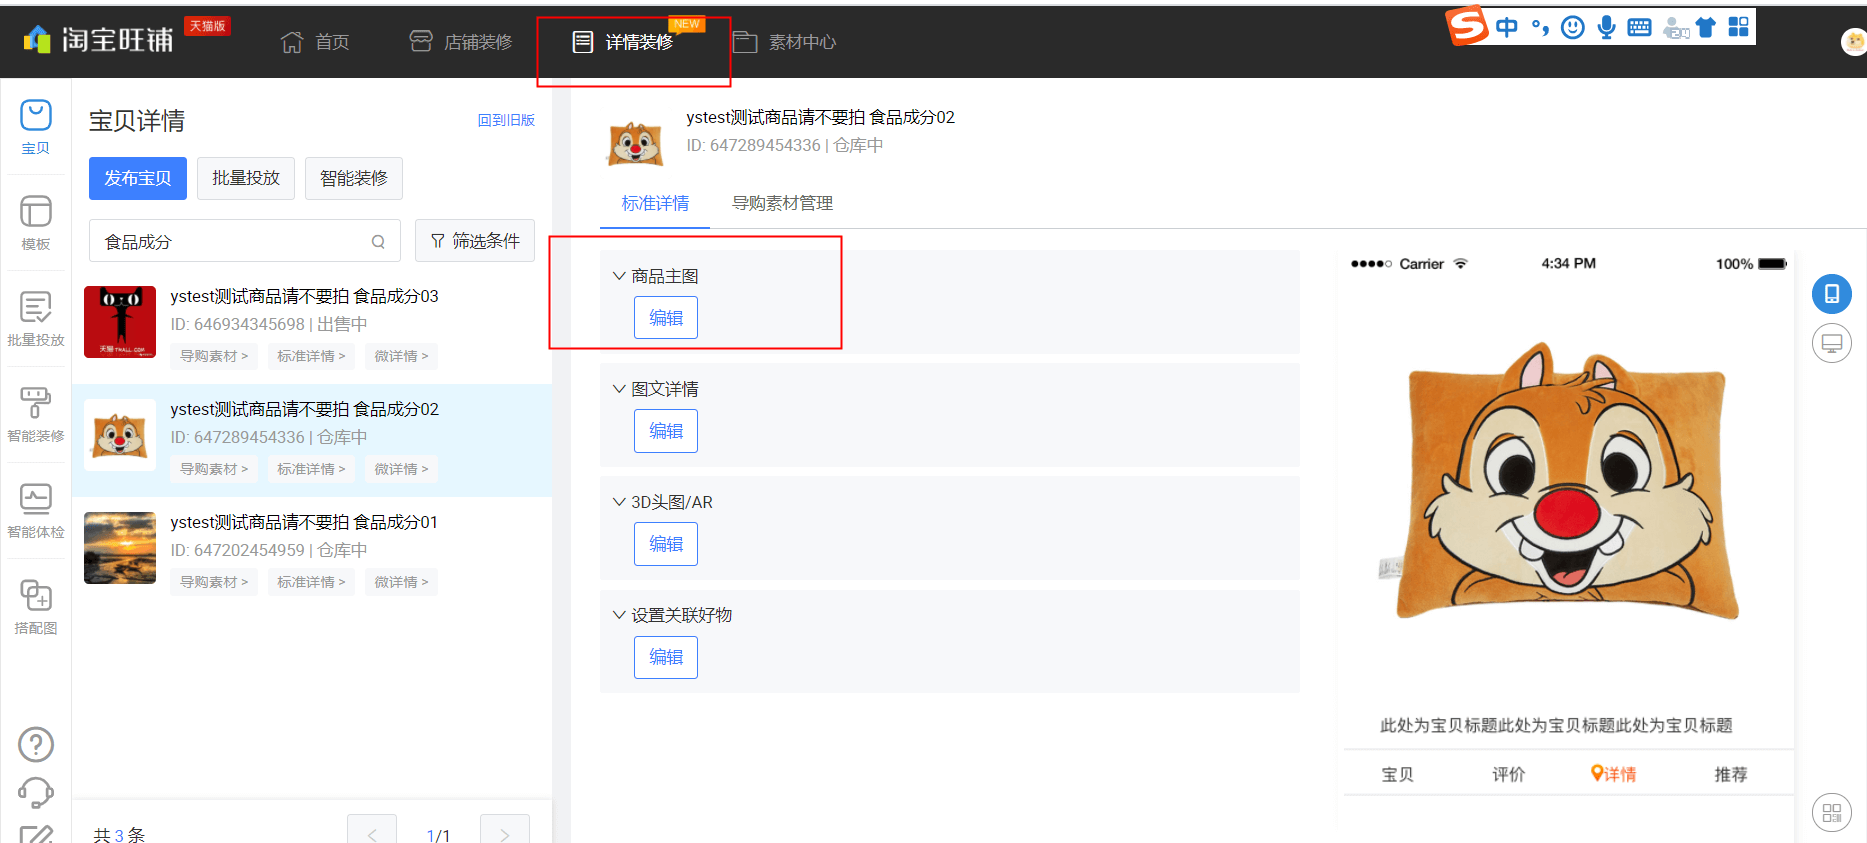Switch to mobile phone preview mode

tap(1831, 293)
